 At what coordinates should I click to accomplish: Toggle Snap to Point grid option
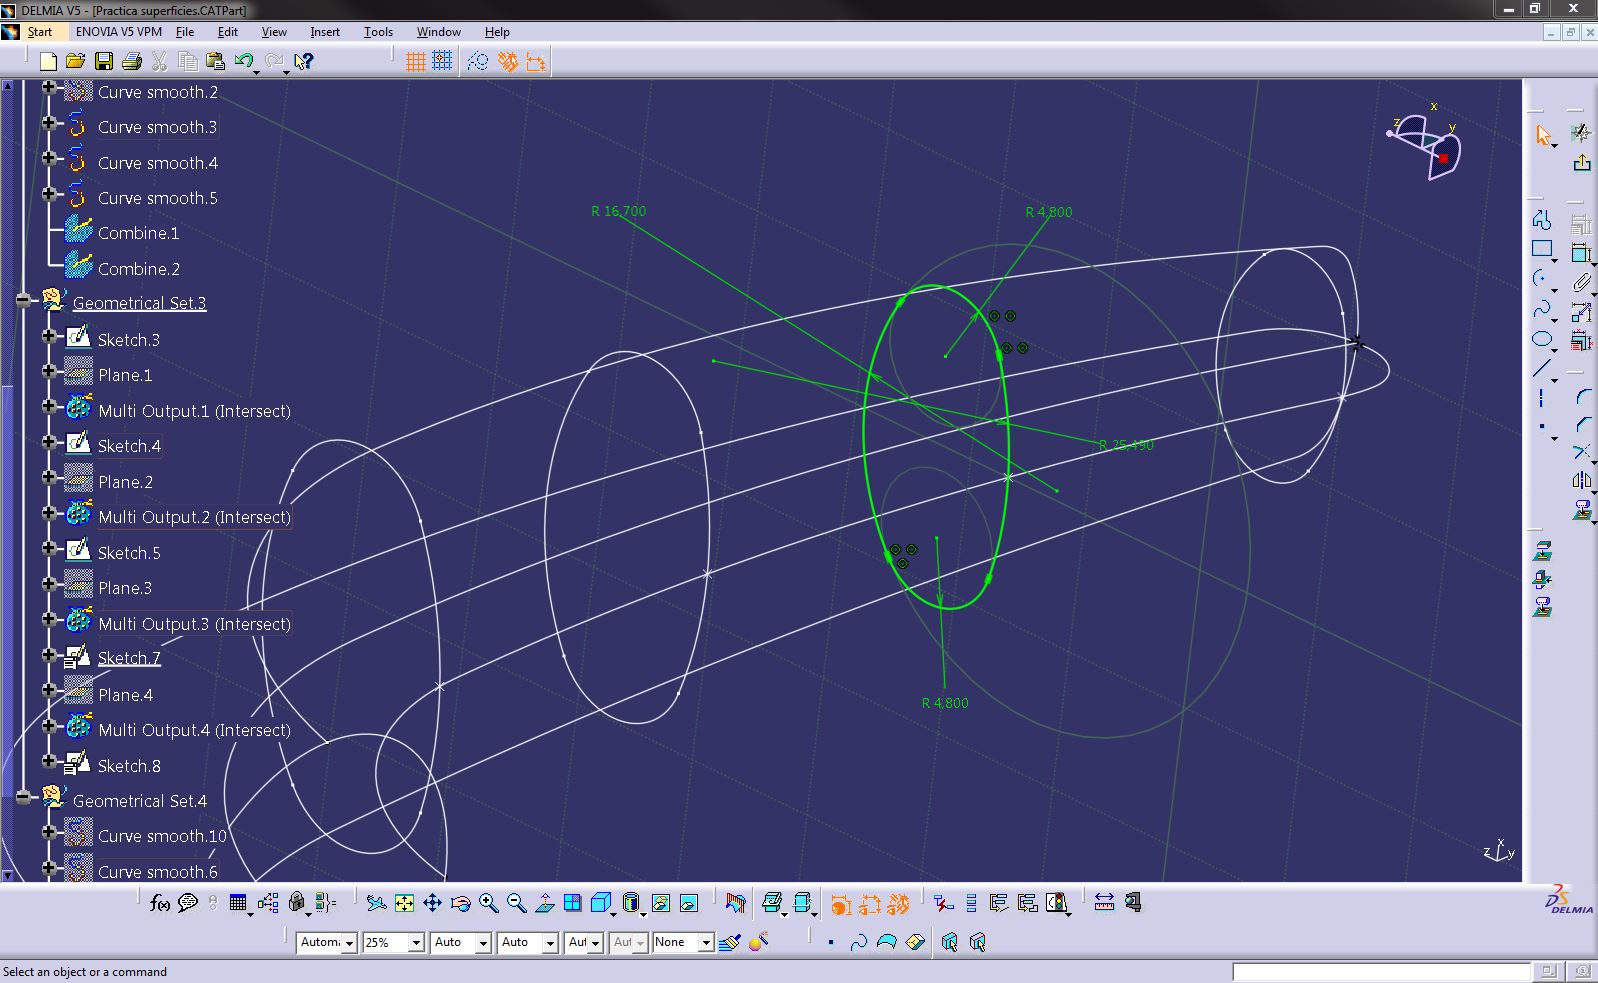442,61
